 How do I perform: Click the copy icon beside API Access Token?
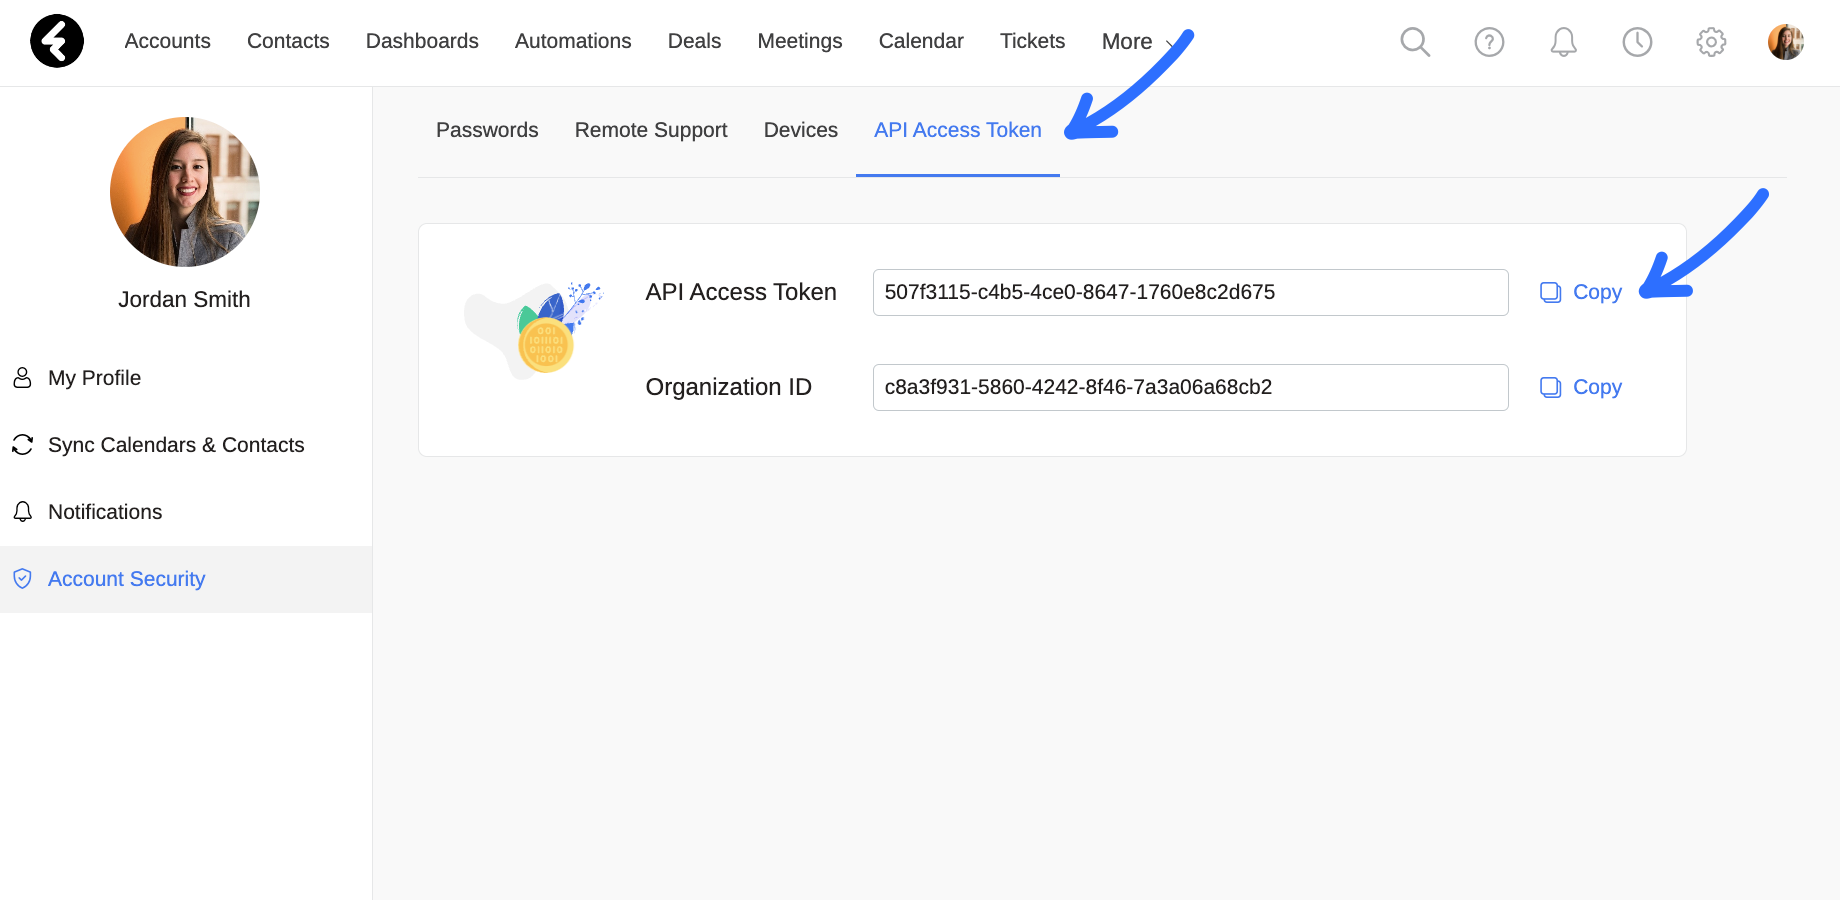coord(1550,292)
